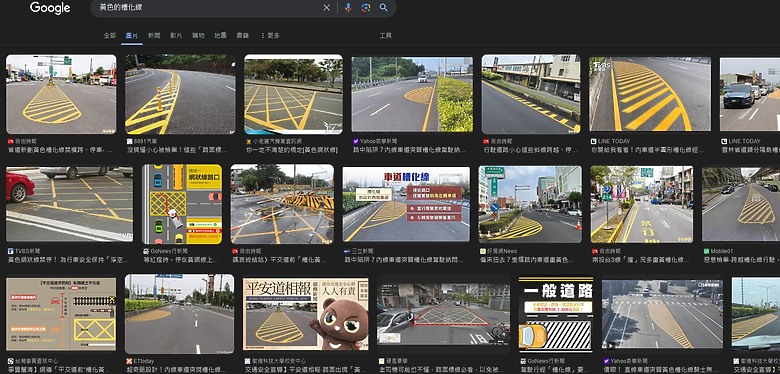The width and height of the screenshot is (780, 374).
Task: Open the 購物 tab
Action: pyautogui.click(x=198, y=36)
